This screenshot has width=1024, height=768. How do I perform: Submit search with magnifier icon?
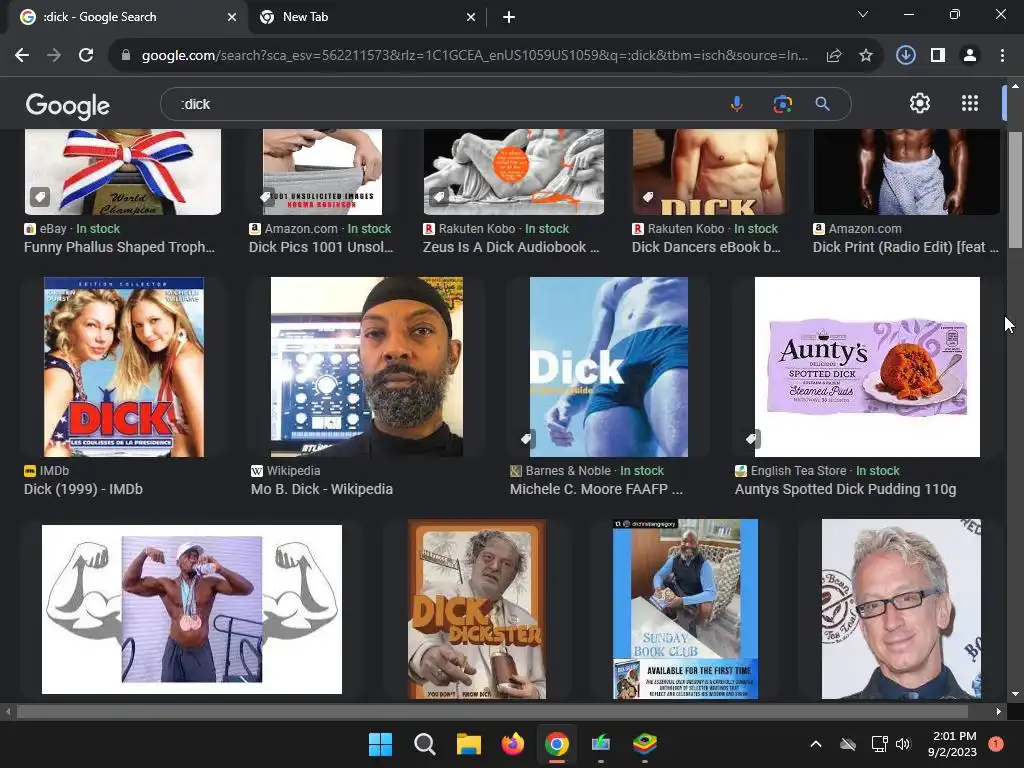(x=822, y=104)
